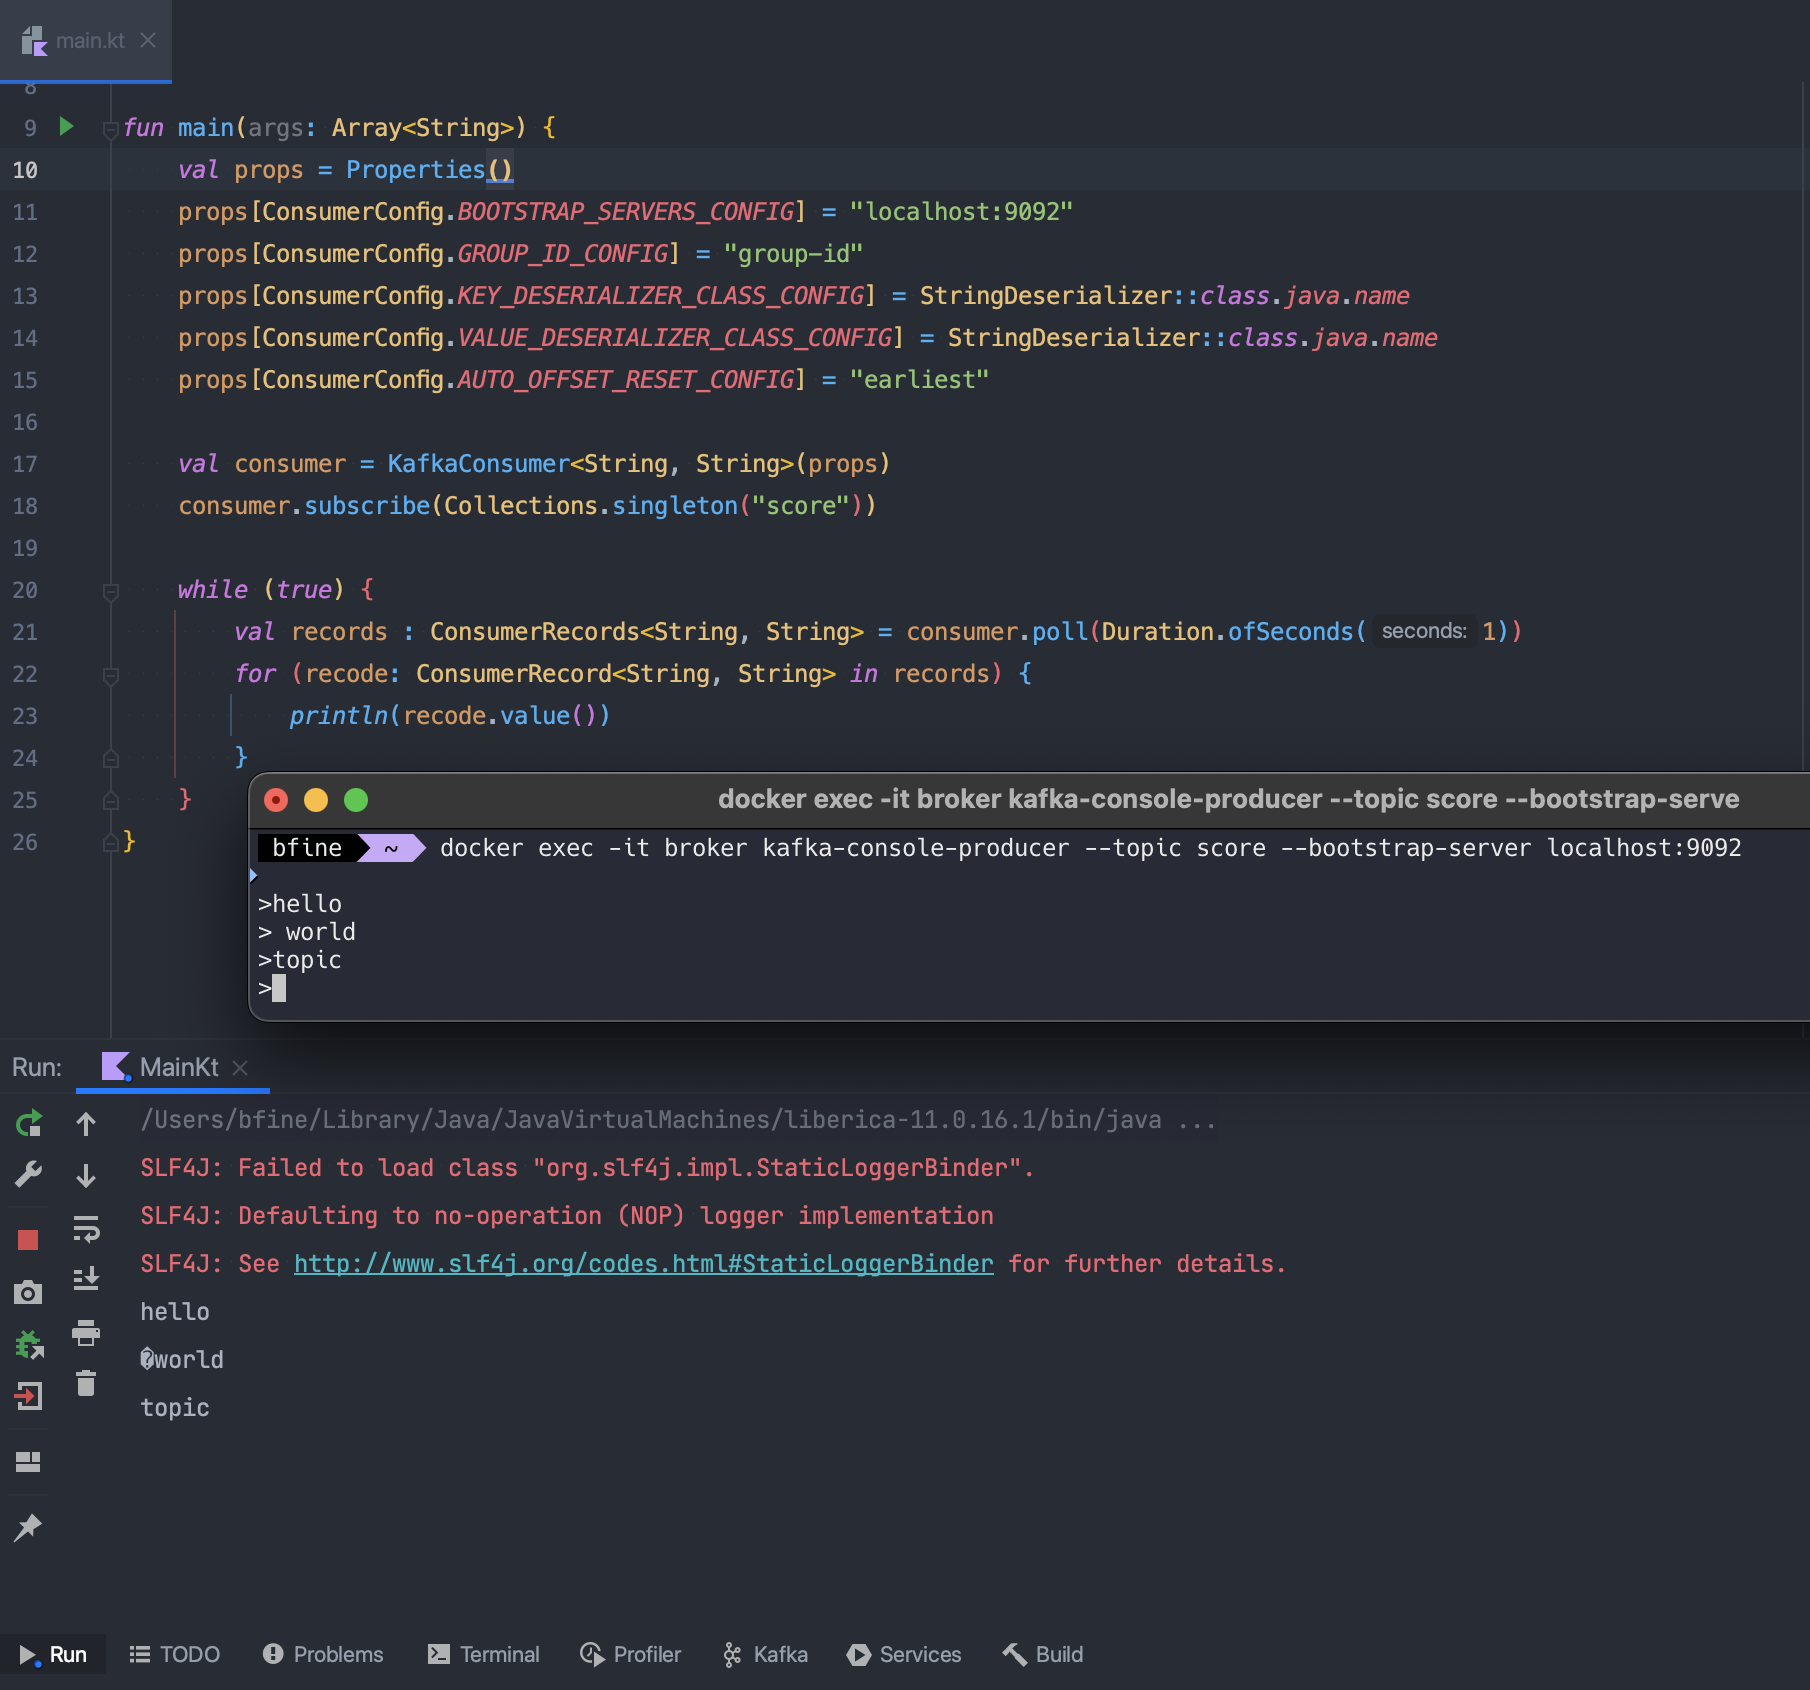Image resolution: width=1810 pixels, height=1690 pixels.
Task: Toggle scroll to end of console
Action: coord(86,1279)
